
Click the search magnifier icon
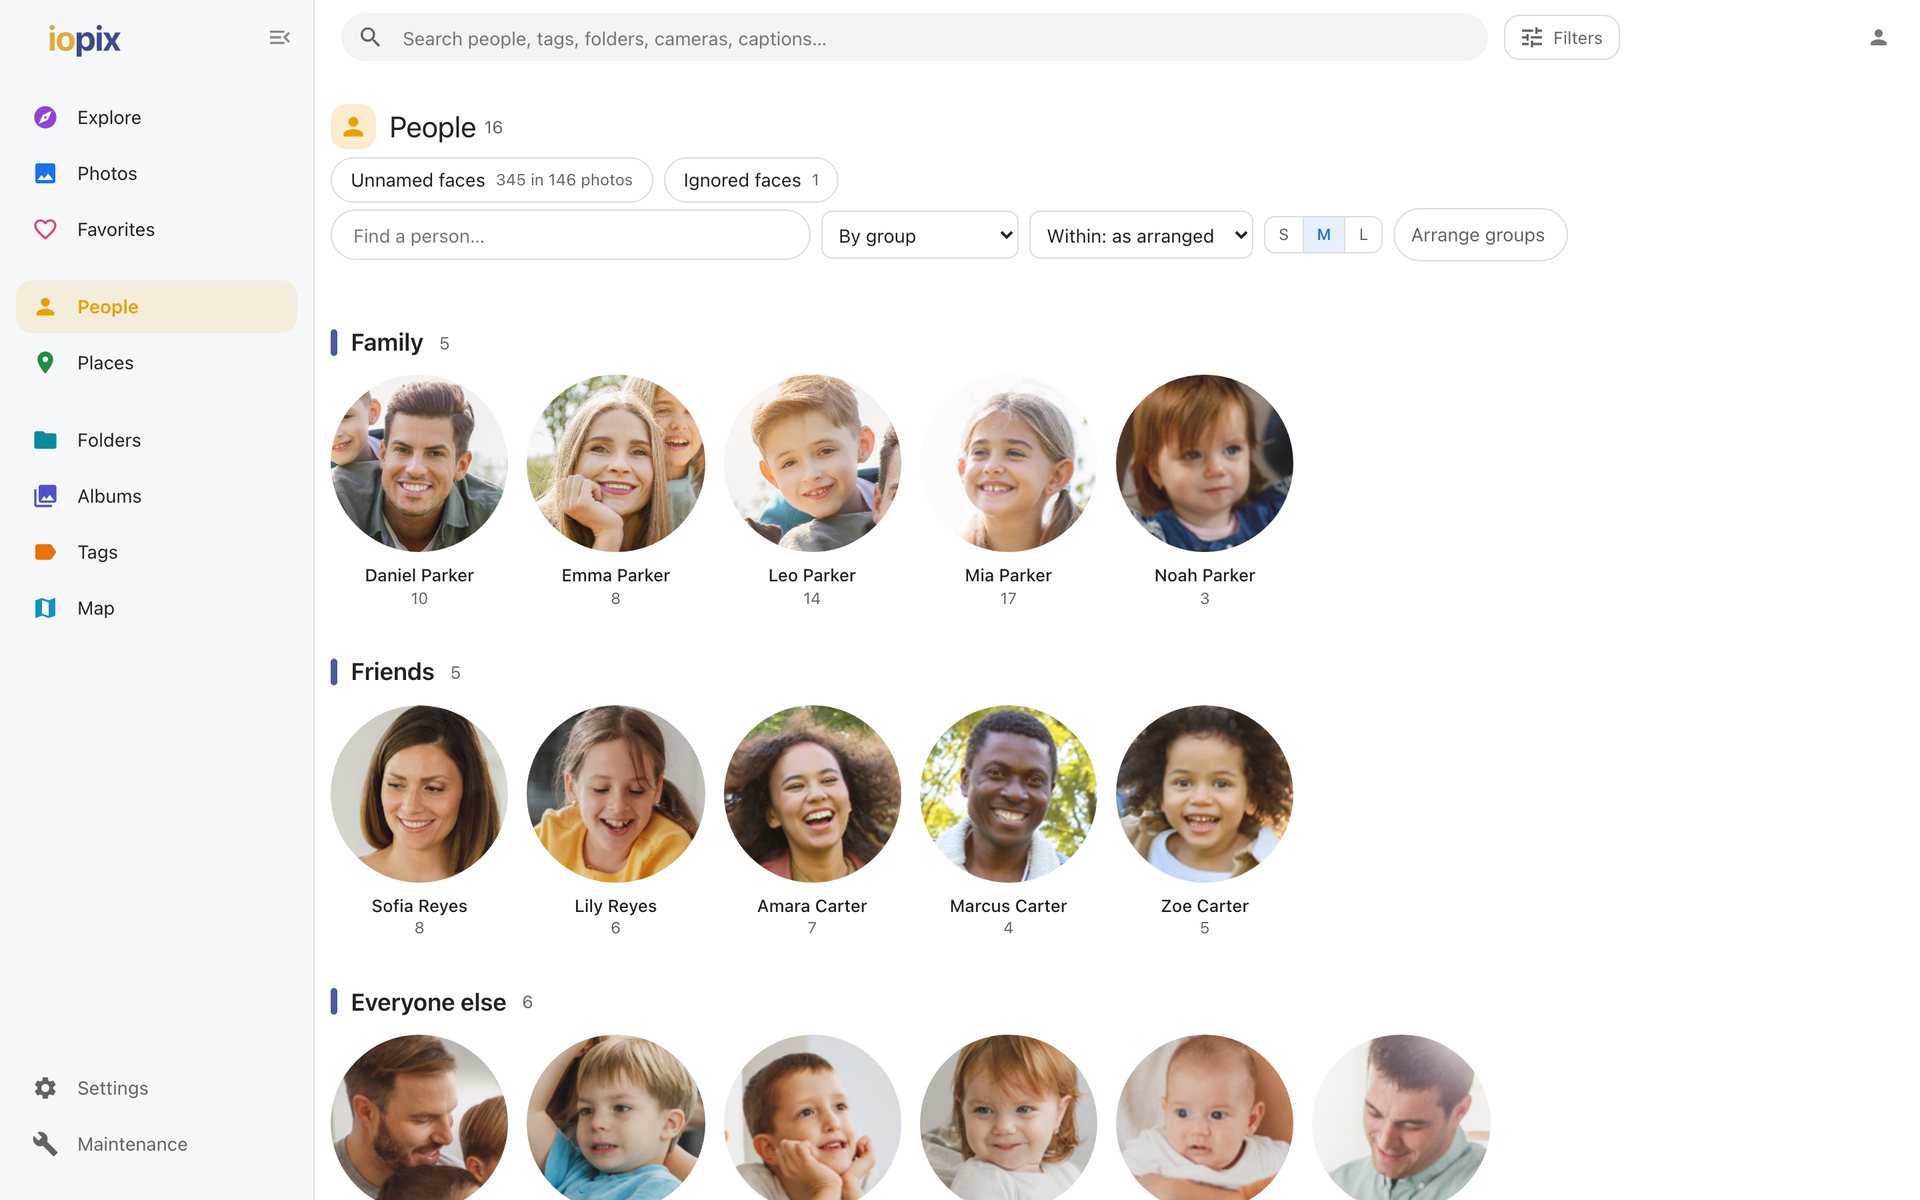pos(370,38)
